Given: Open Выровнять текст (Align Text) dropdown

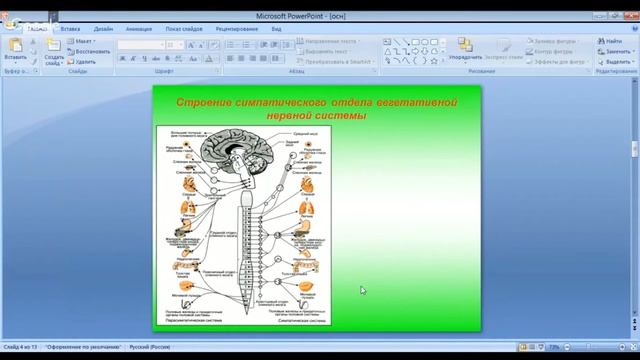Looking at the screenshot, I should [x=323, y=52].
